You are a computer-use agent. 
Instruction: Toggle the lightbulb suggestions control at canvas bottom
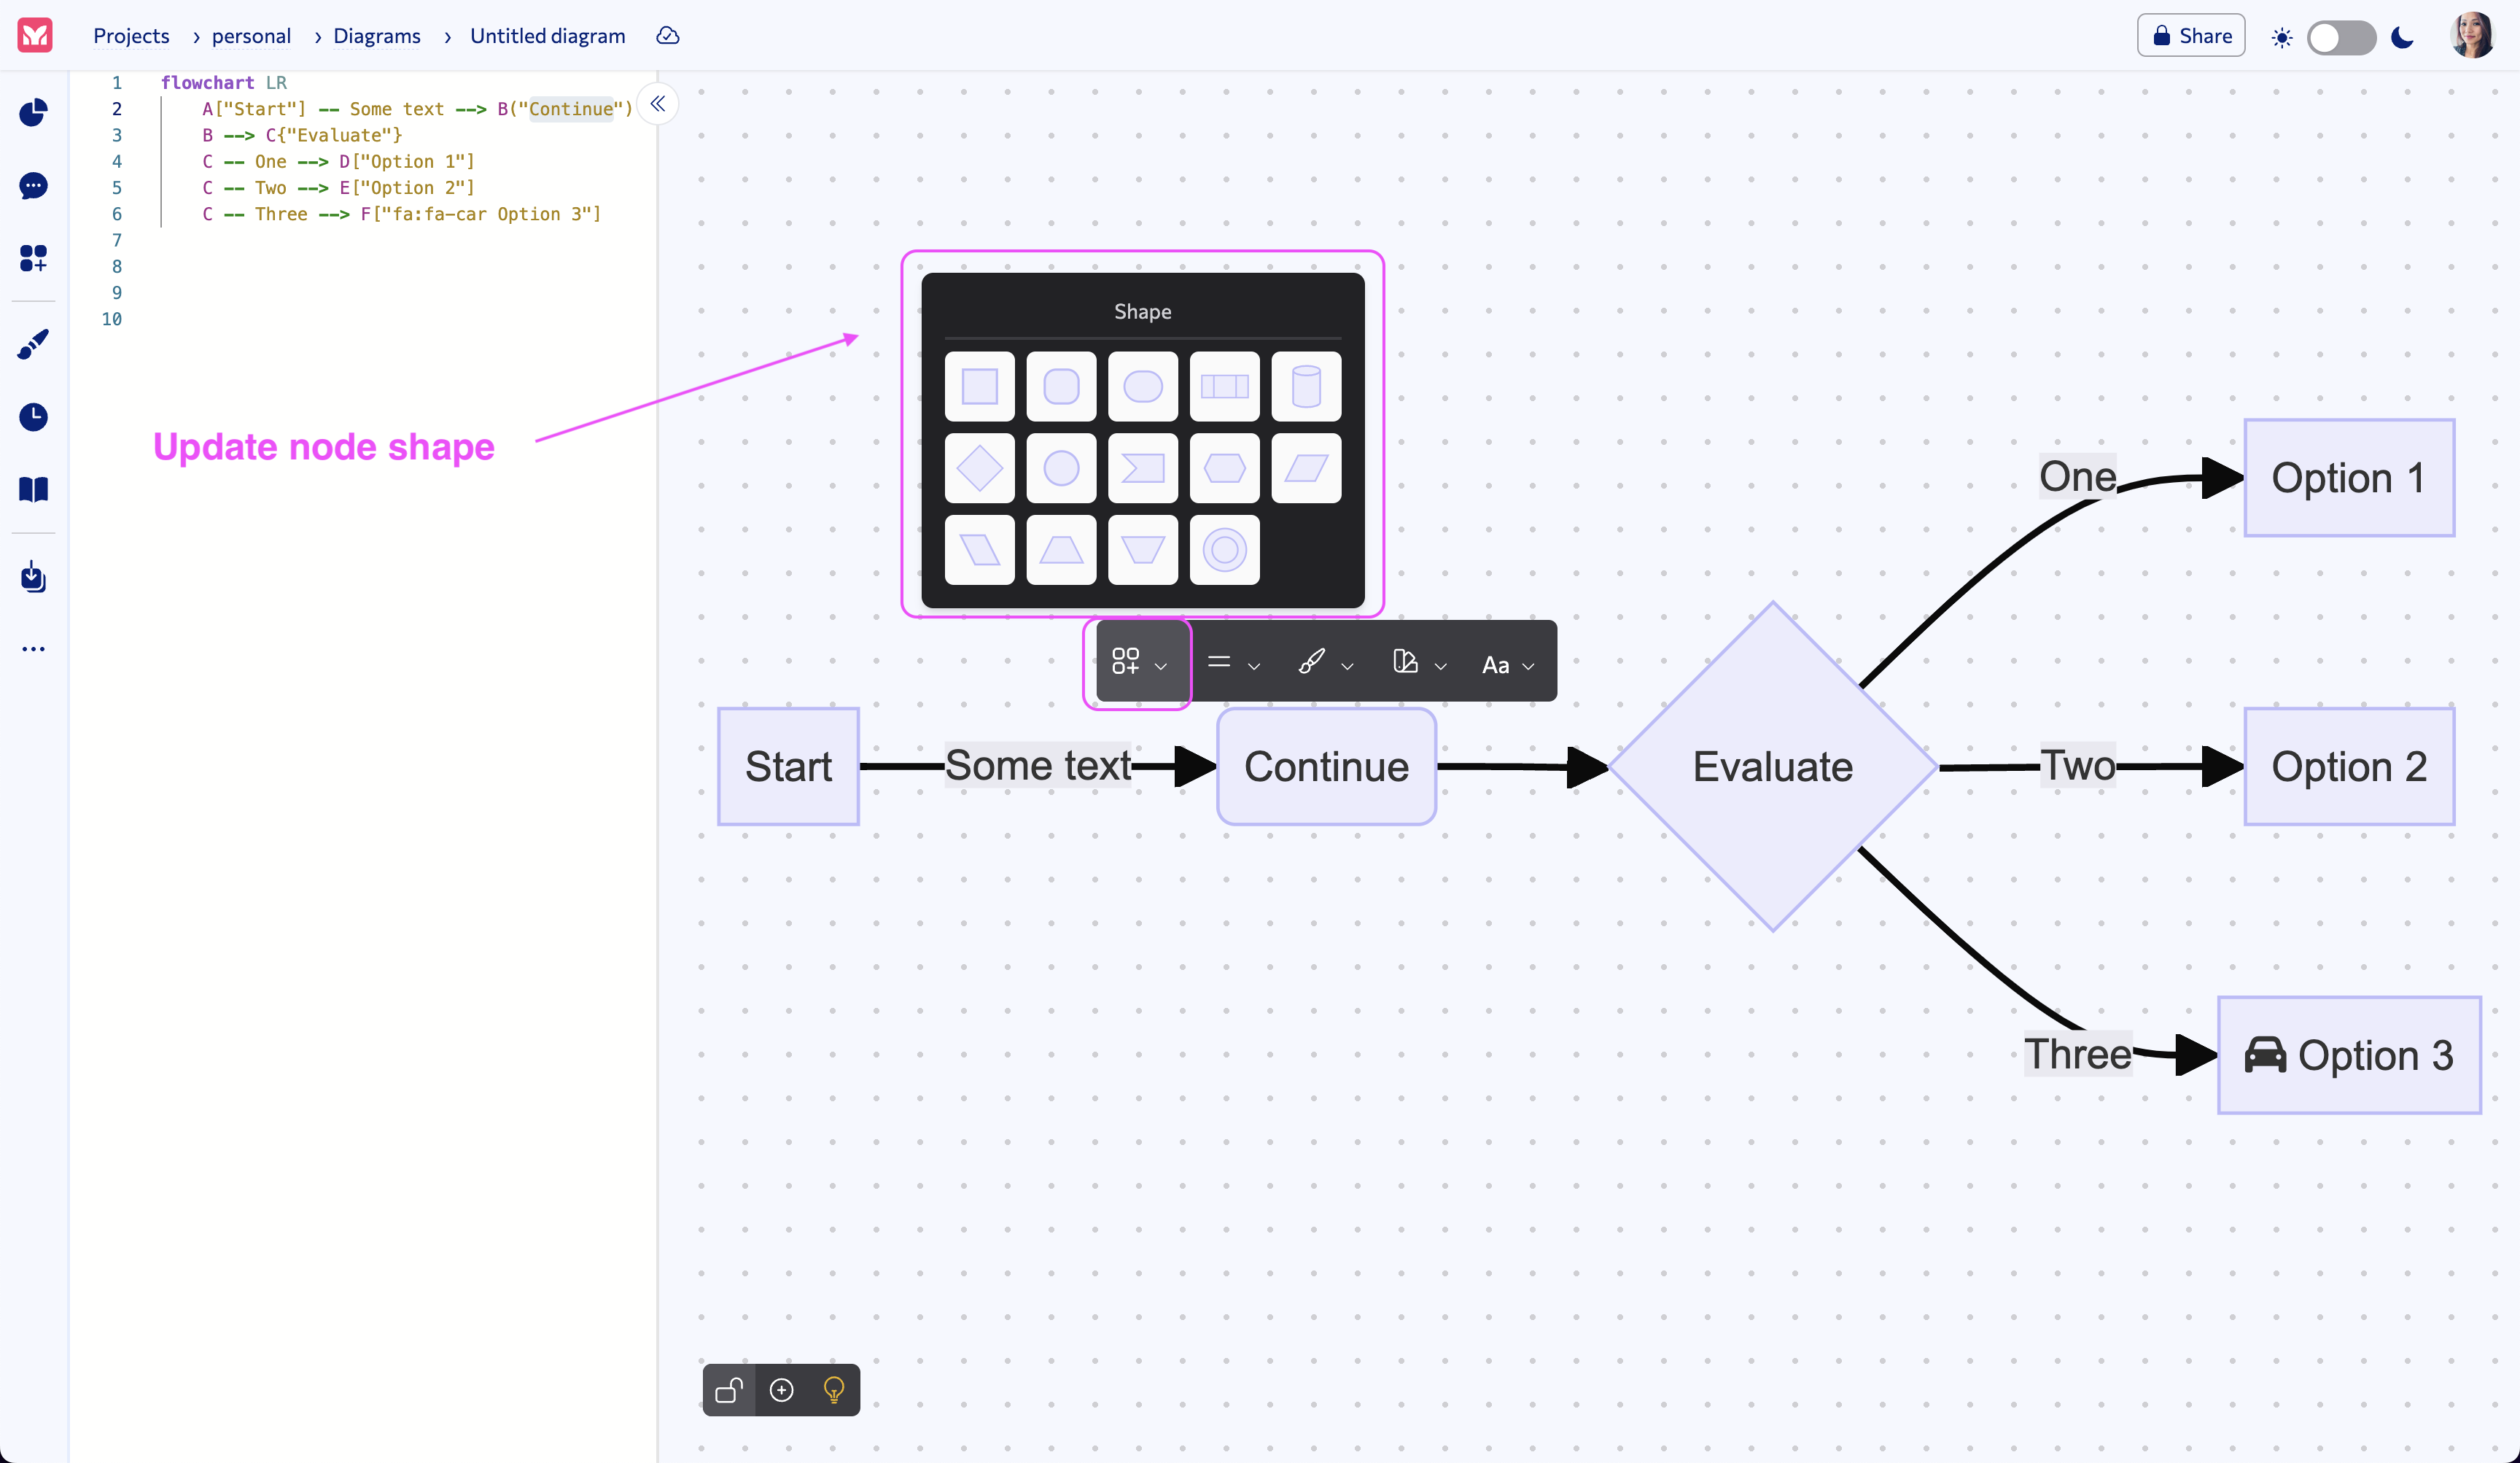[x=833, y=1390]
